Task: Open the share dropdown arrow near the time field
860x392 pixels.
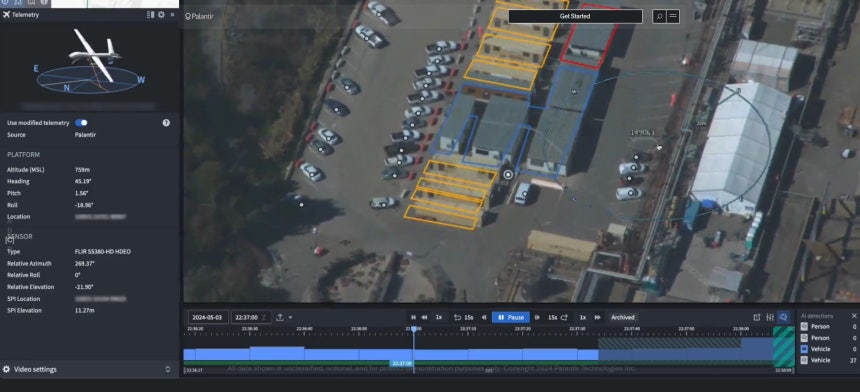Action: click(x=290, y=317)
